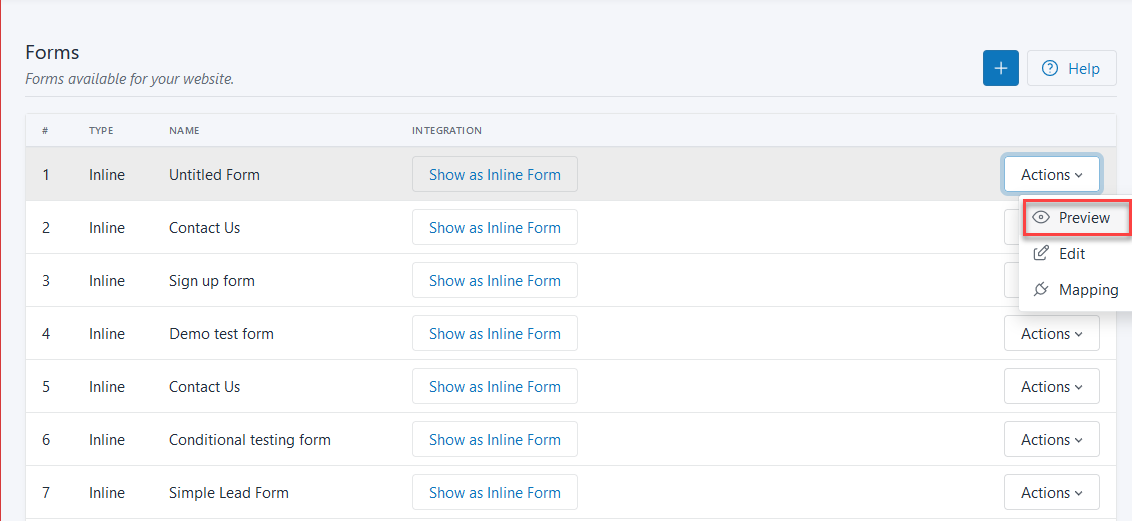Click row number 4
The height and width of the screenshot is (521, 1132).
pyautogui.click(x=45, y=333)
